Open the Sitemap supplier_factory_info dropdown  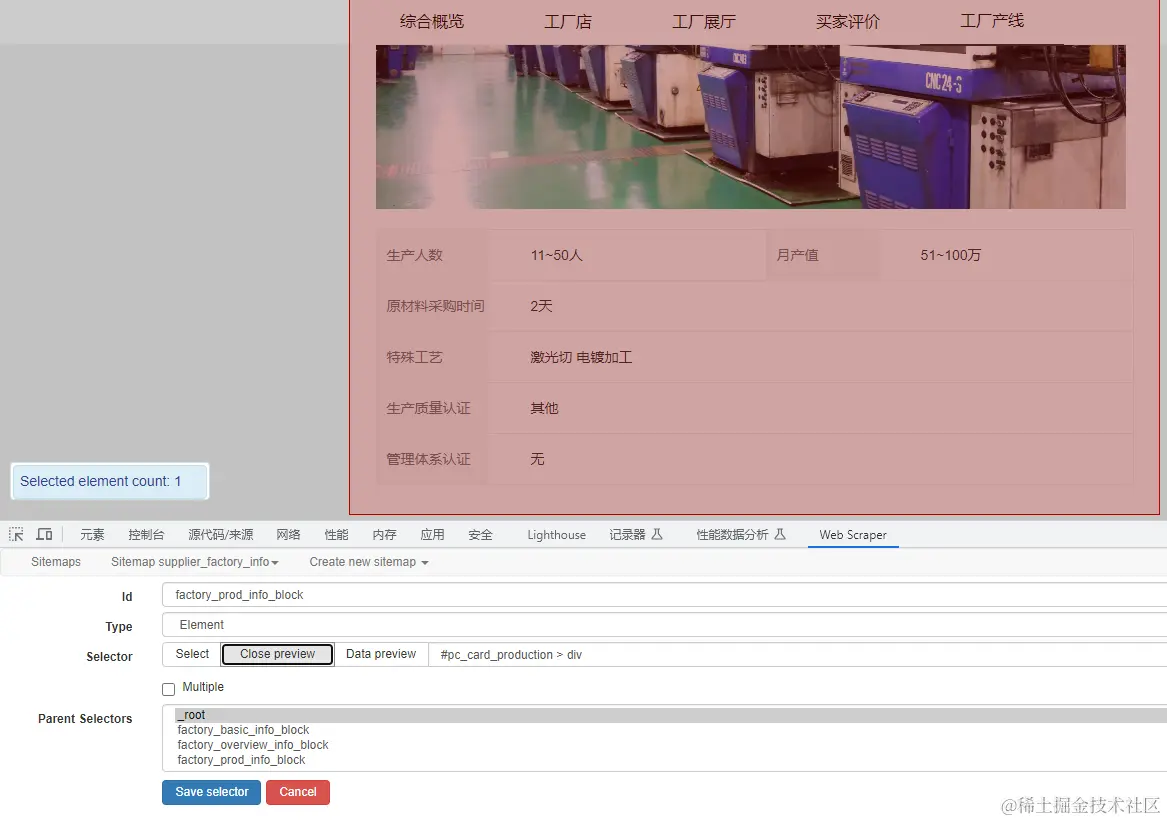194,561
